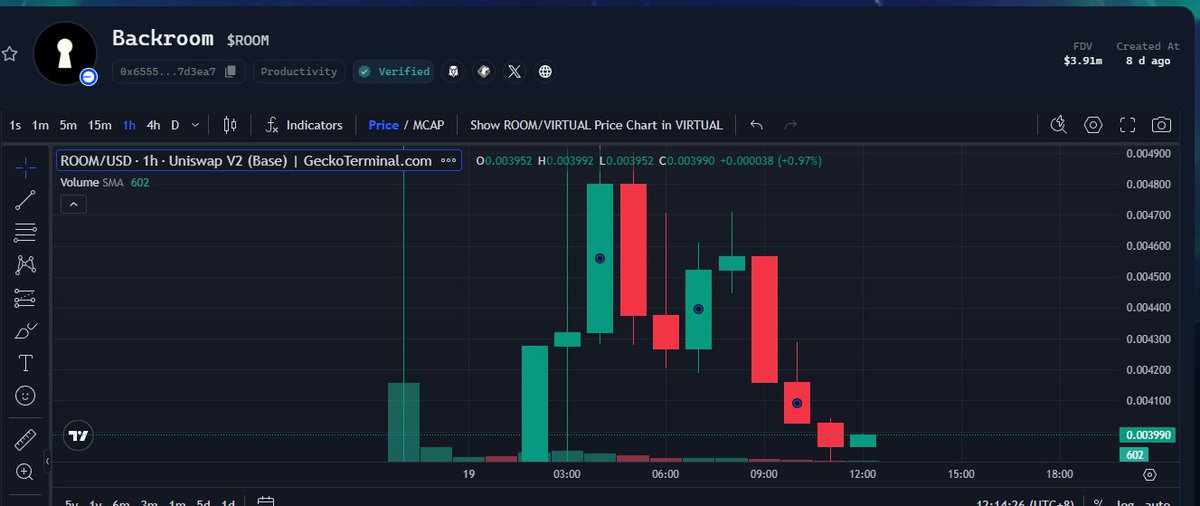Screen dimensions: 1200x506
Task: Click the ROOM/USD Uniswap V2 legend title
Action: click(x=246, y=161)
